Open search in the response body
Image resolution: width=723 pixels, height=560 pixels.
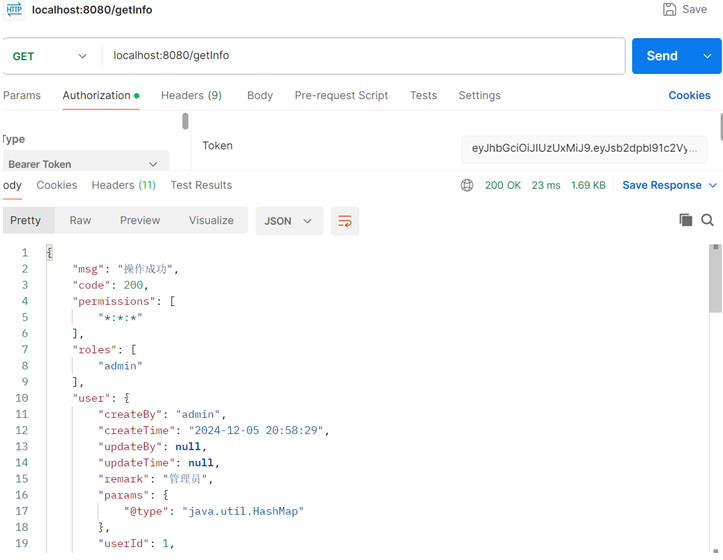(707, 220)
